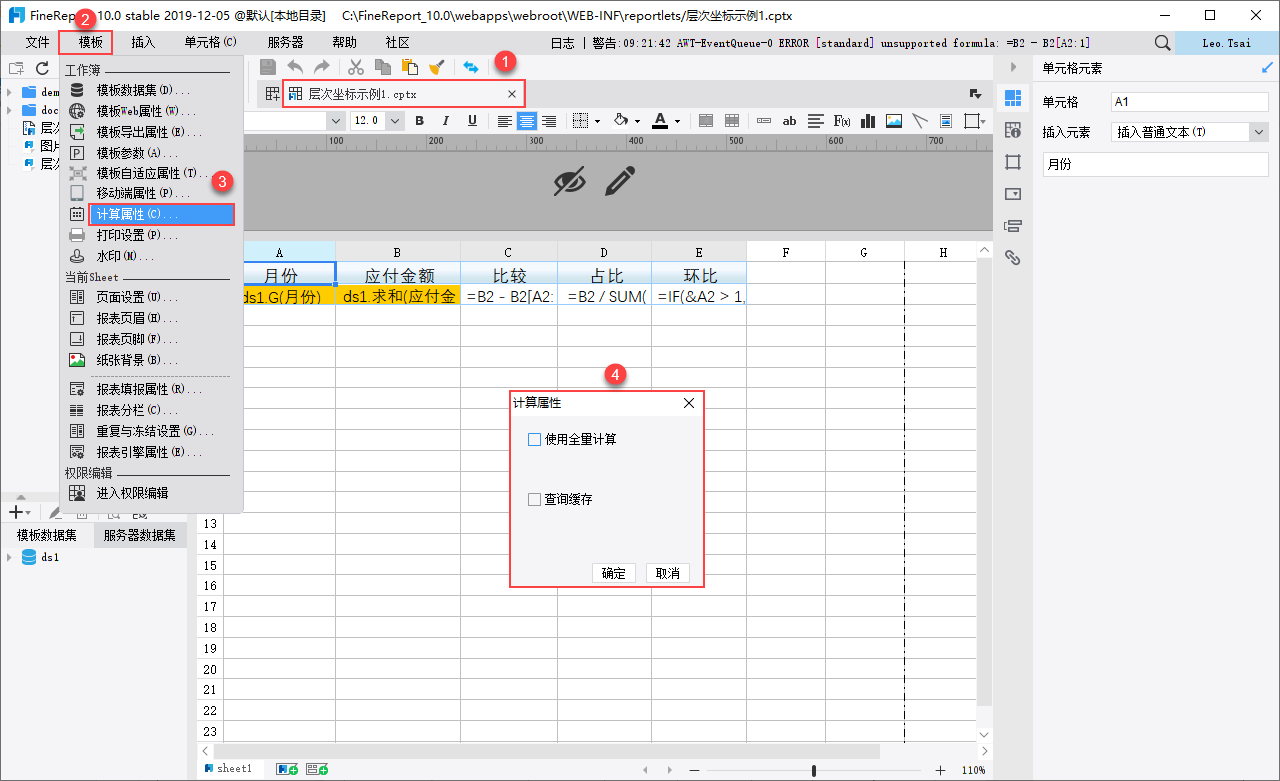This screenshot has height=781, width=1280.
Task: Open the 插入 menu
Action: coord(143,43)
